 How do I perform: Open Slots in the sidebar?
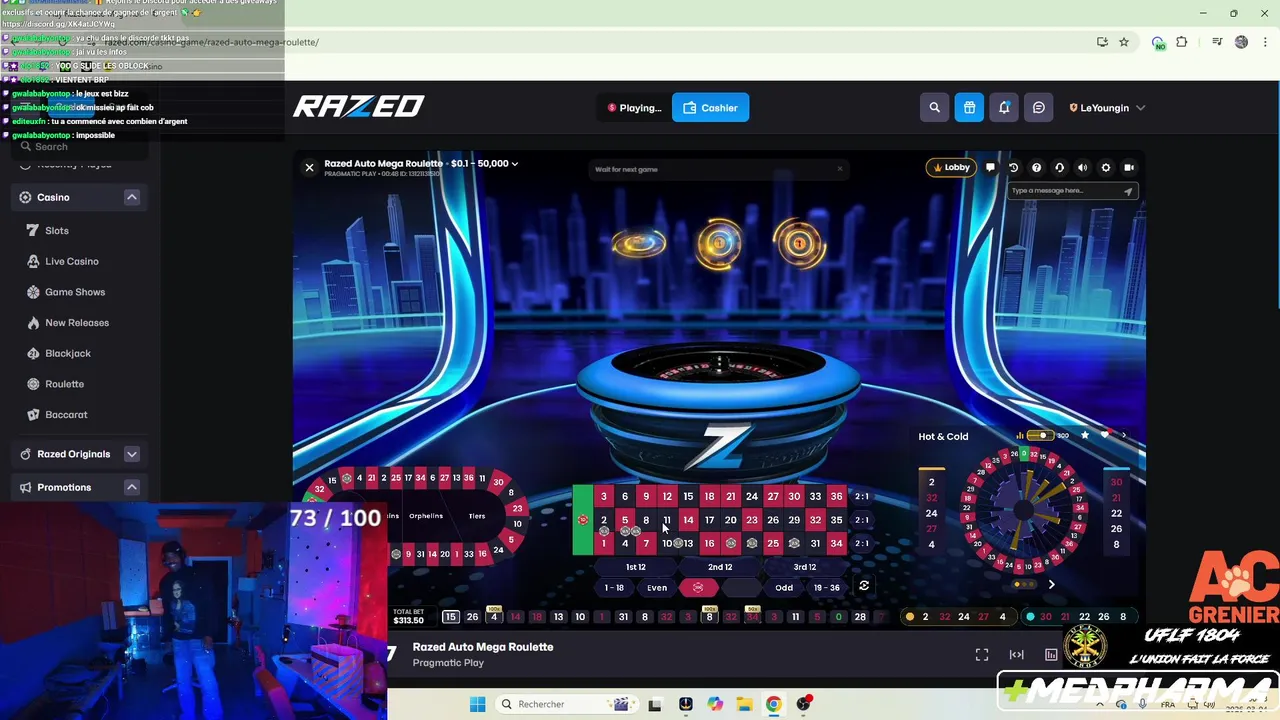tap(57, 230)
